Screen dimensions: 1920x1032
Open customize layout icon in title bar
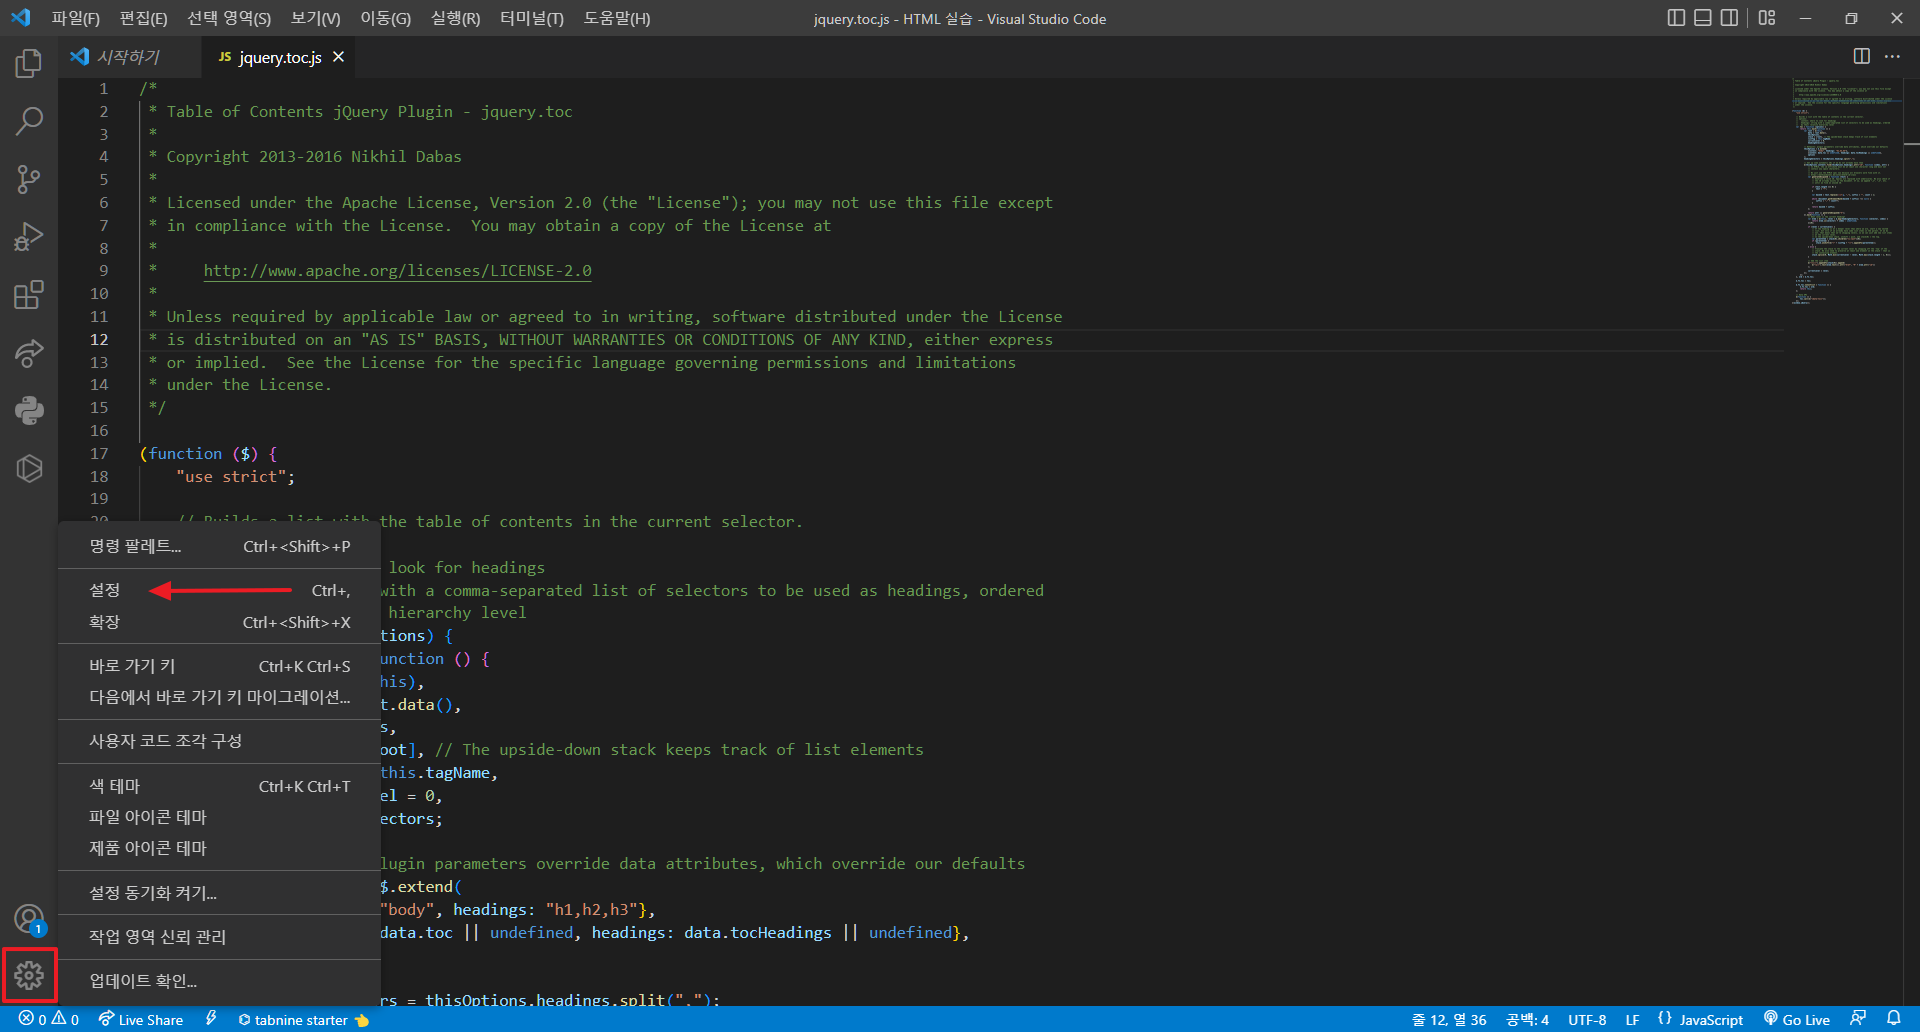[x=1767, y=18]
